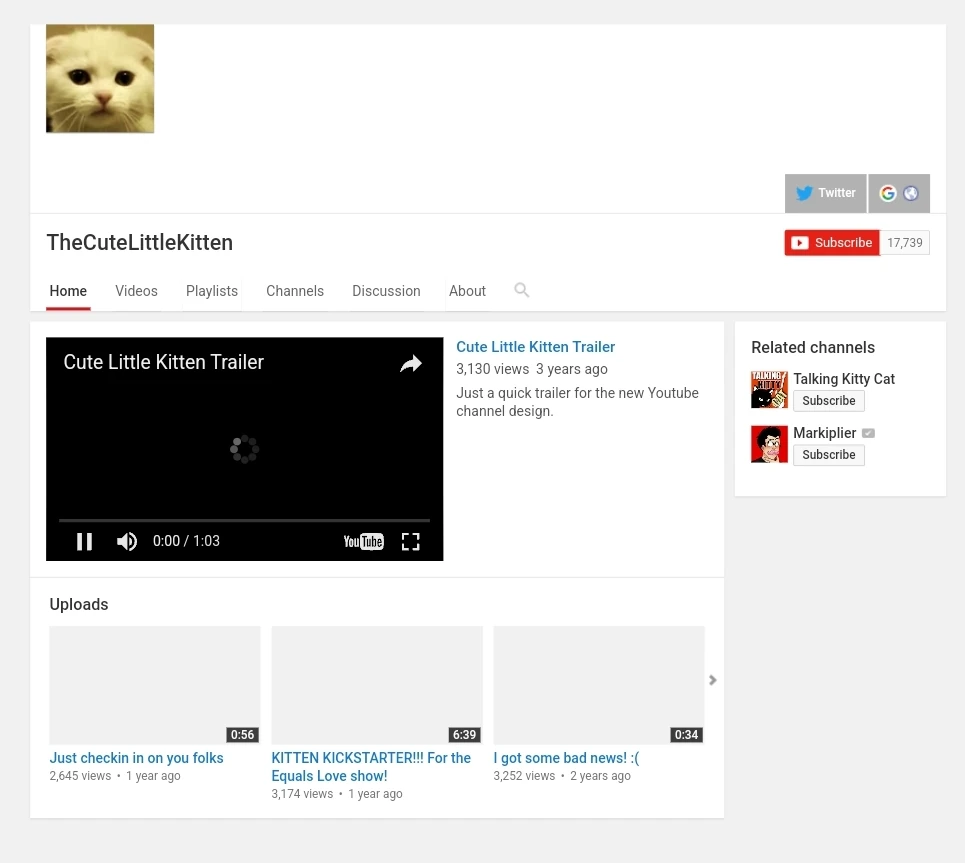965x863 pixels.
Task: Open Markiplier channel name
Action: pos(825,433)
